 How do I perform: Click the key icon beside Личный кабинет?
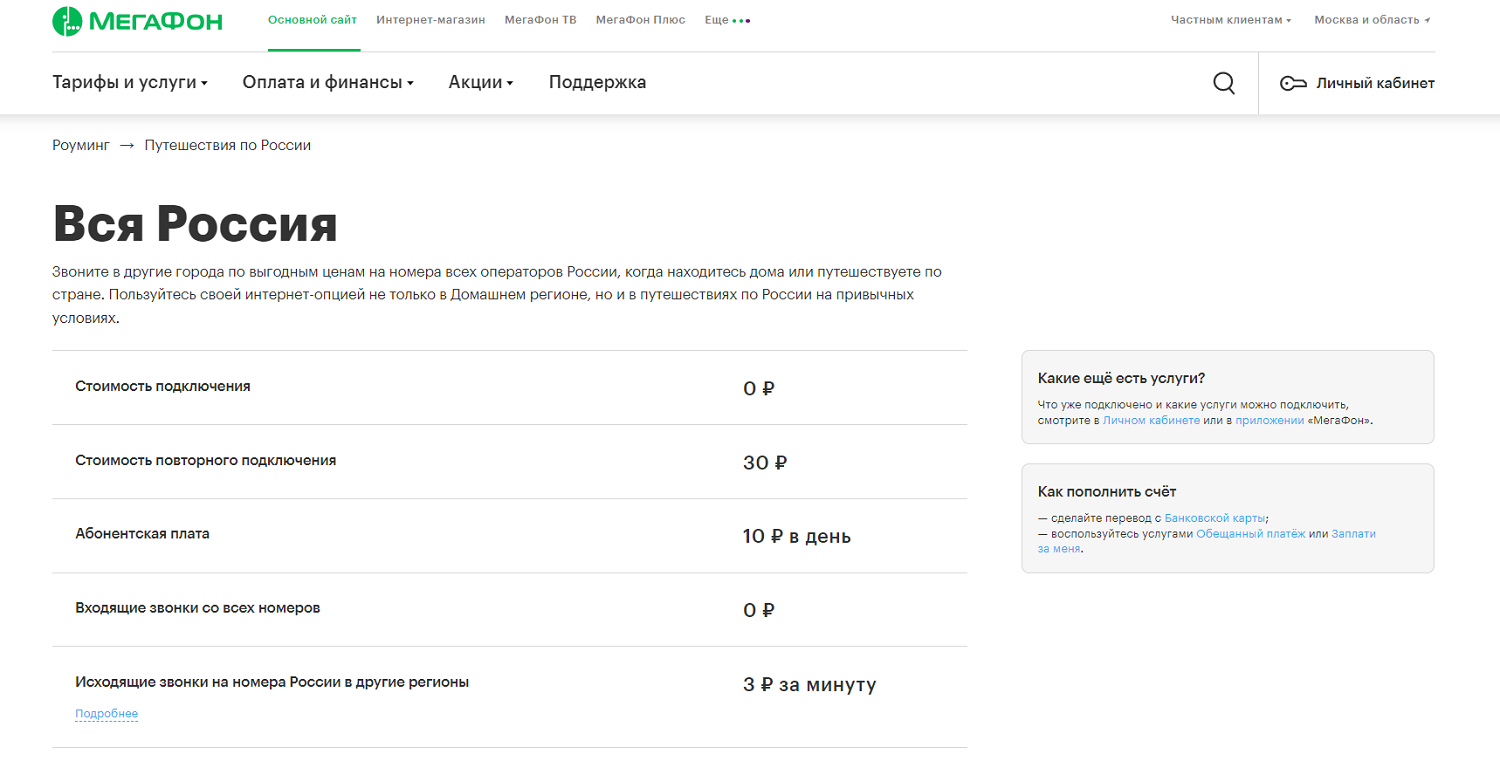[x=1293, y=84]
